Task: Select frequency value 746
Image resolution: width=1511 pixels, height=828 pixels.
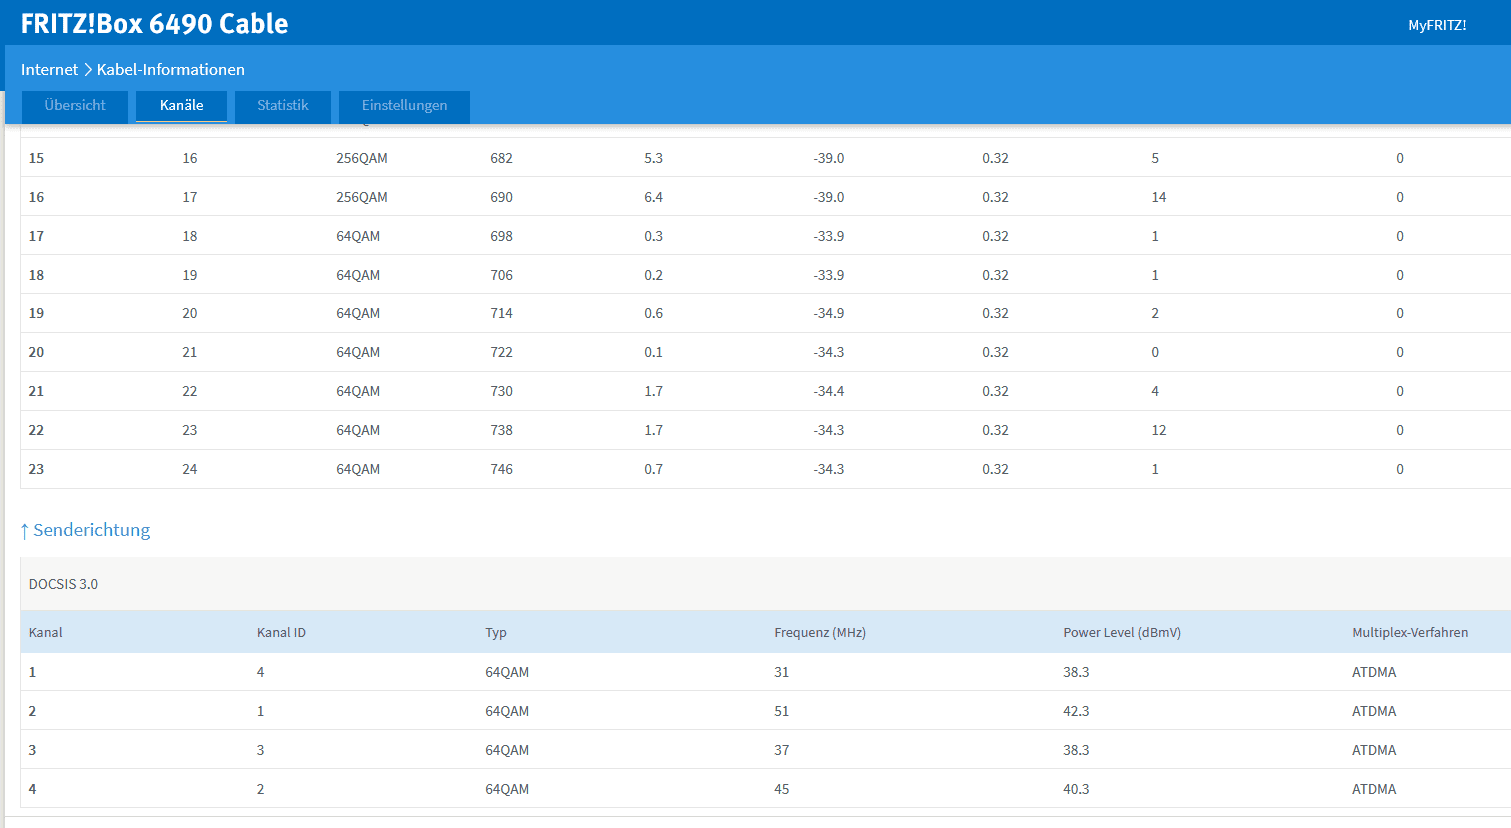Action: (x=501, y=469)
